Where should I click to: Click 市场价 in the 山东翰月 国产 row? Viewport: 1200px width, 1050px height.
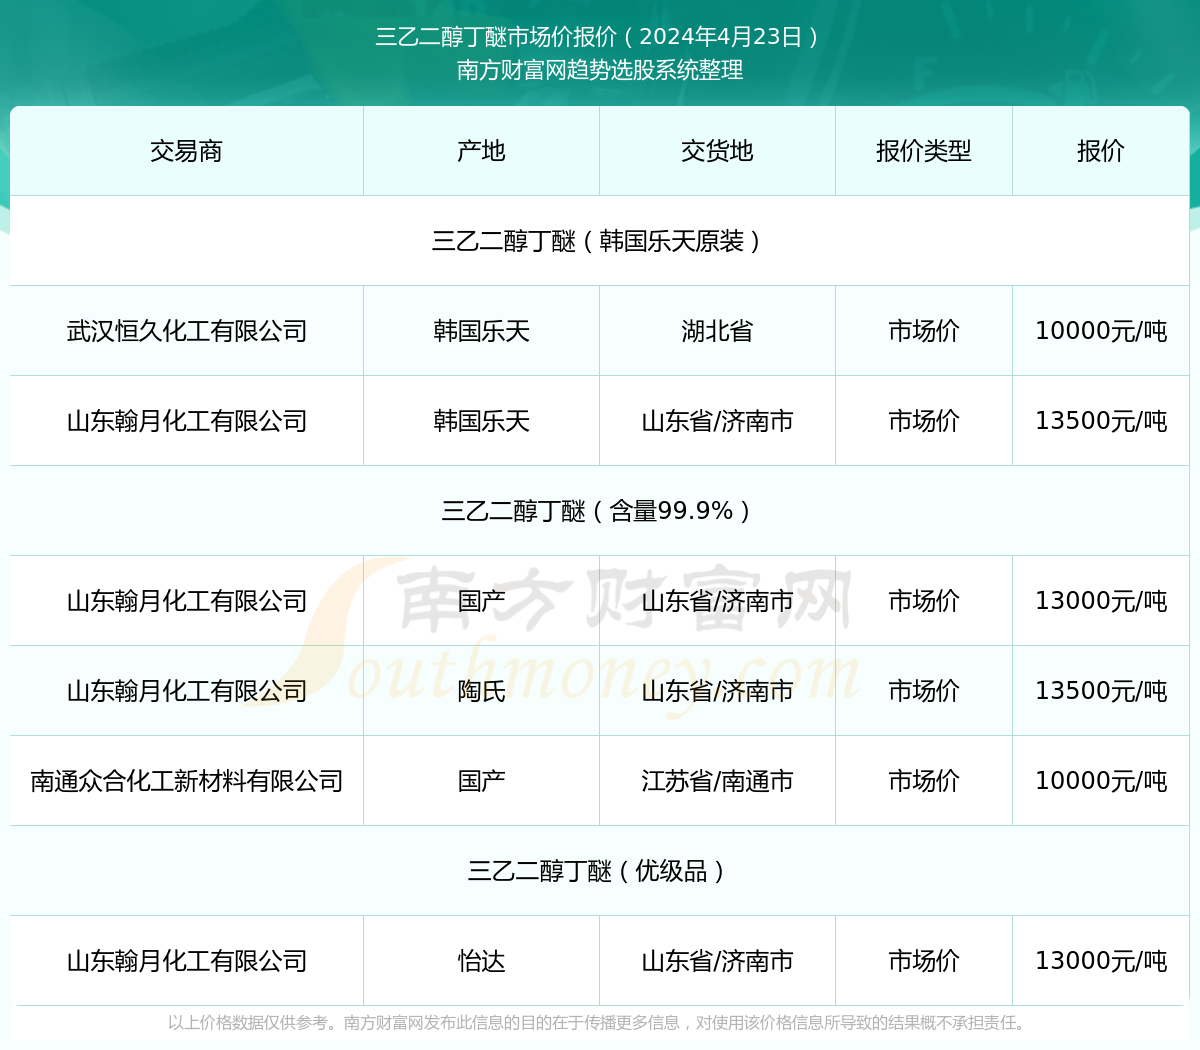click(x=924, y=601)
